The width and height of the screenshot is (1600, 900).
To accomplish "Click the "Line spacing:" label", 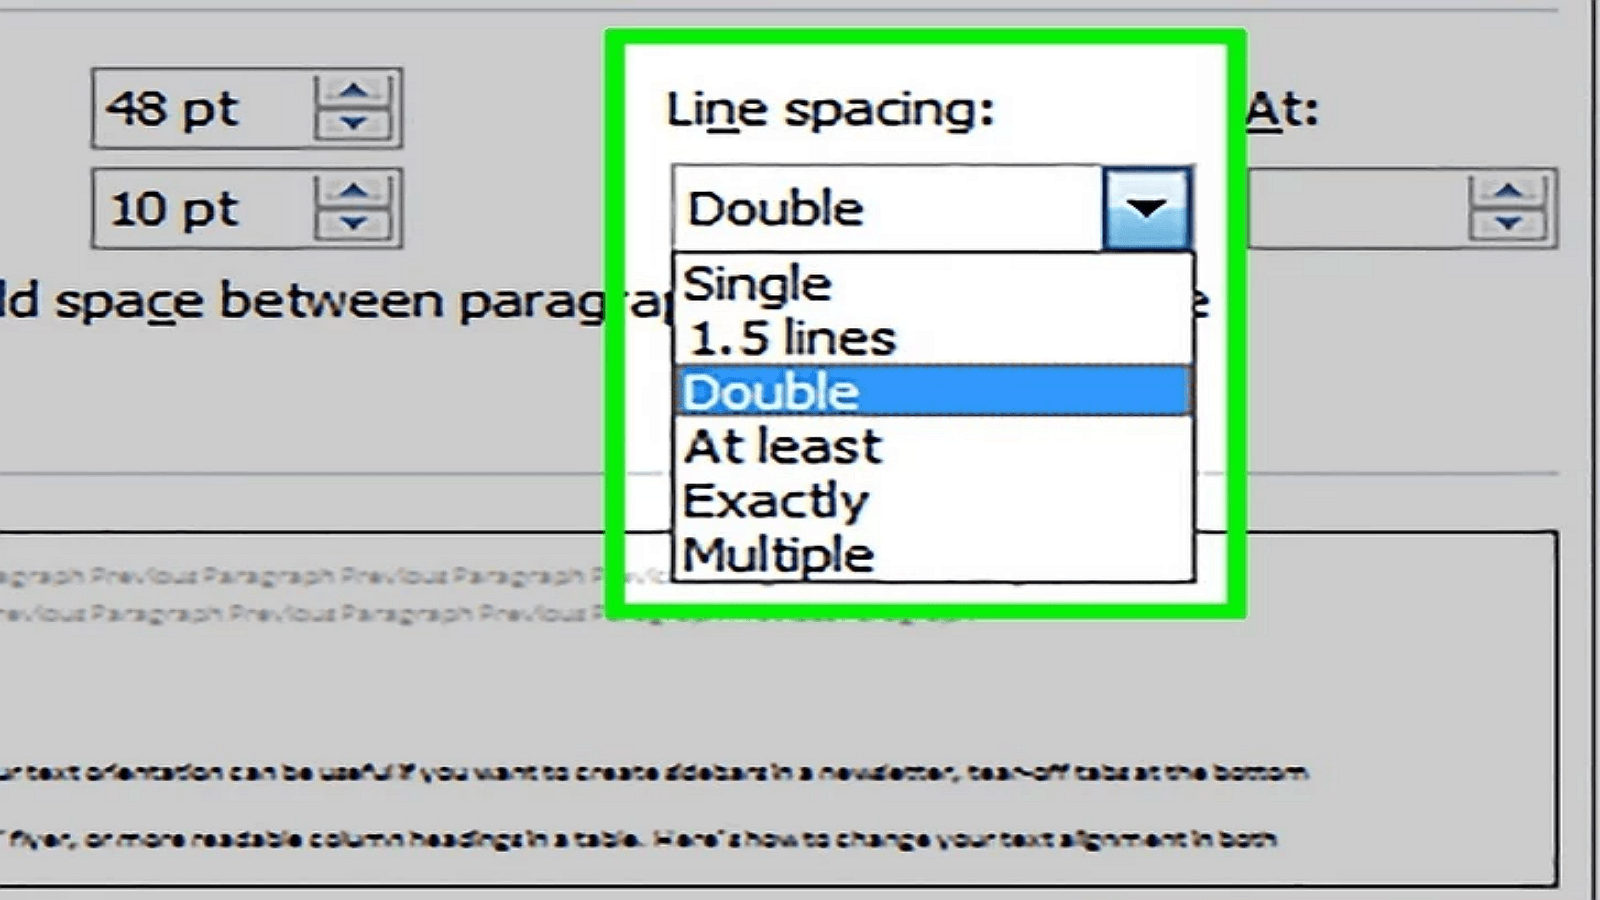I will 830,110.
